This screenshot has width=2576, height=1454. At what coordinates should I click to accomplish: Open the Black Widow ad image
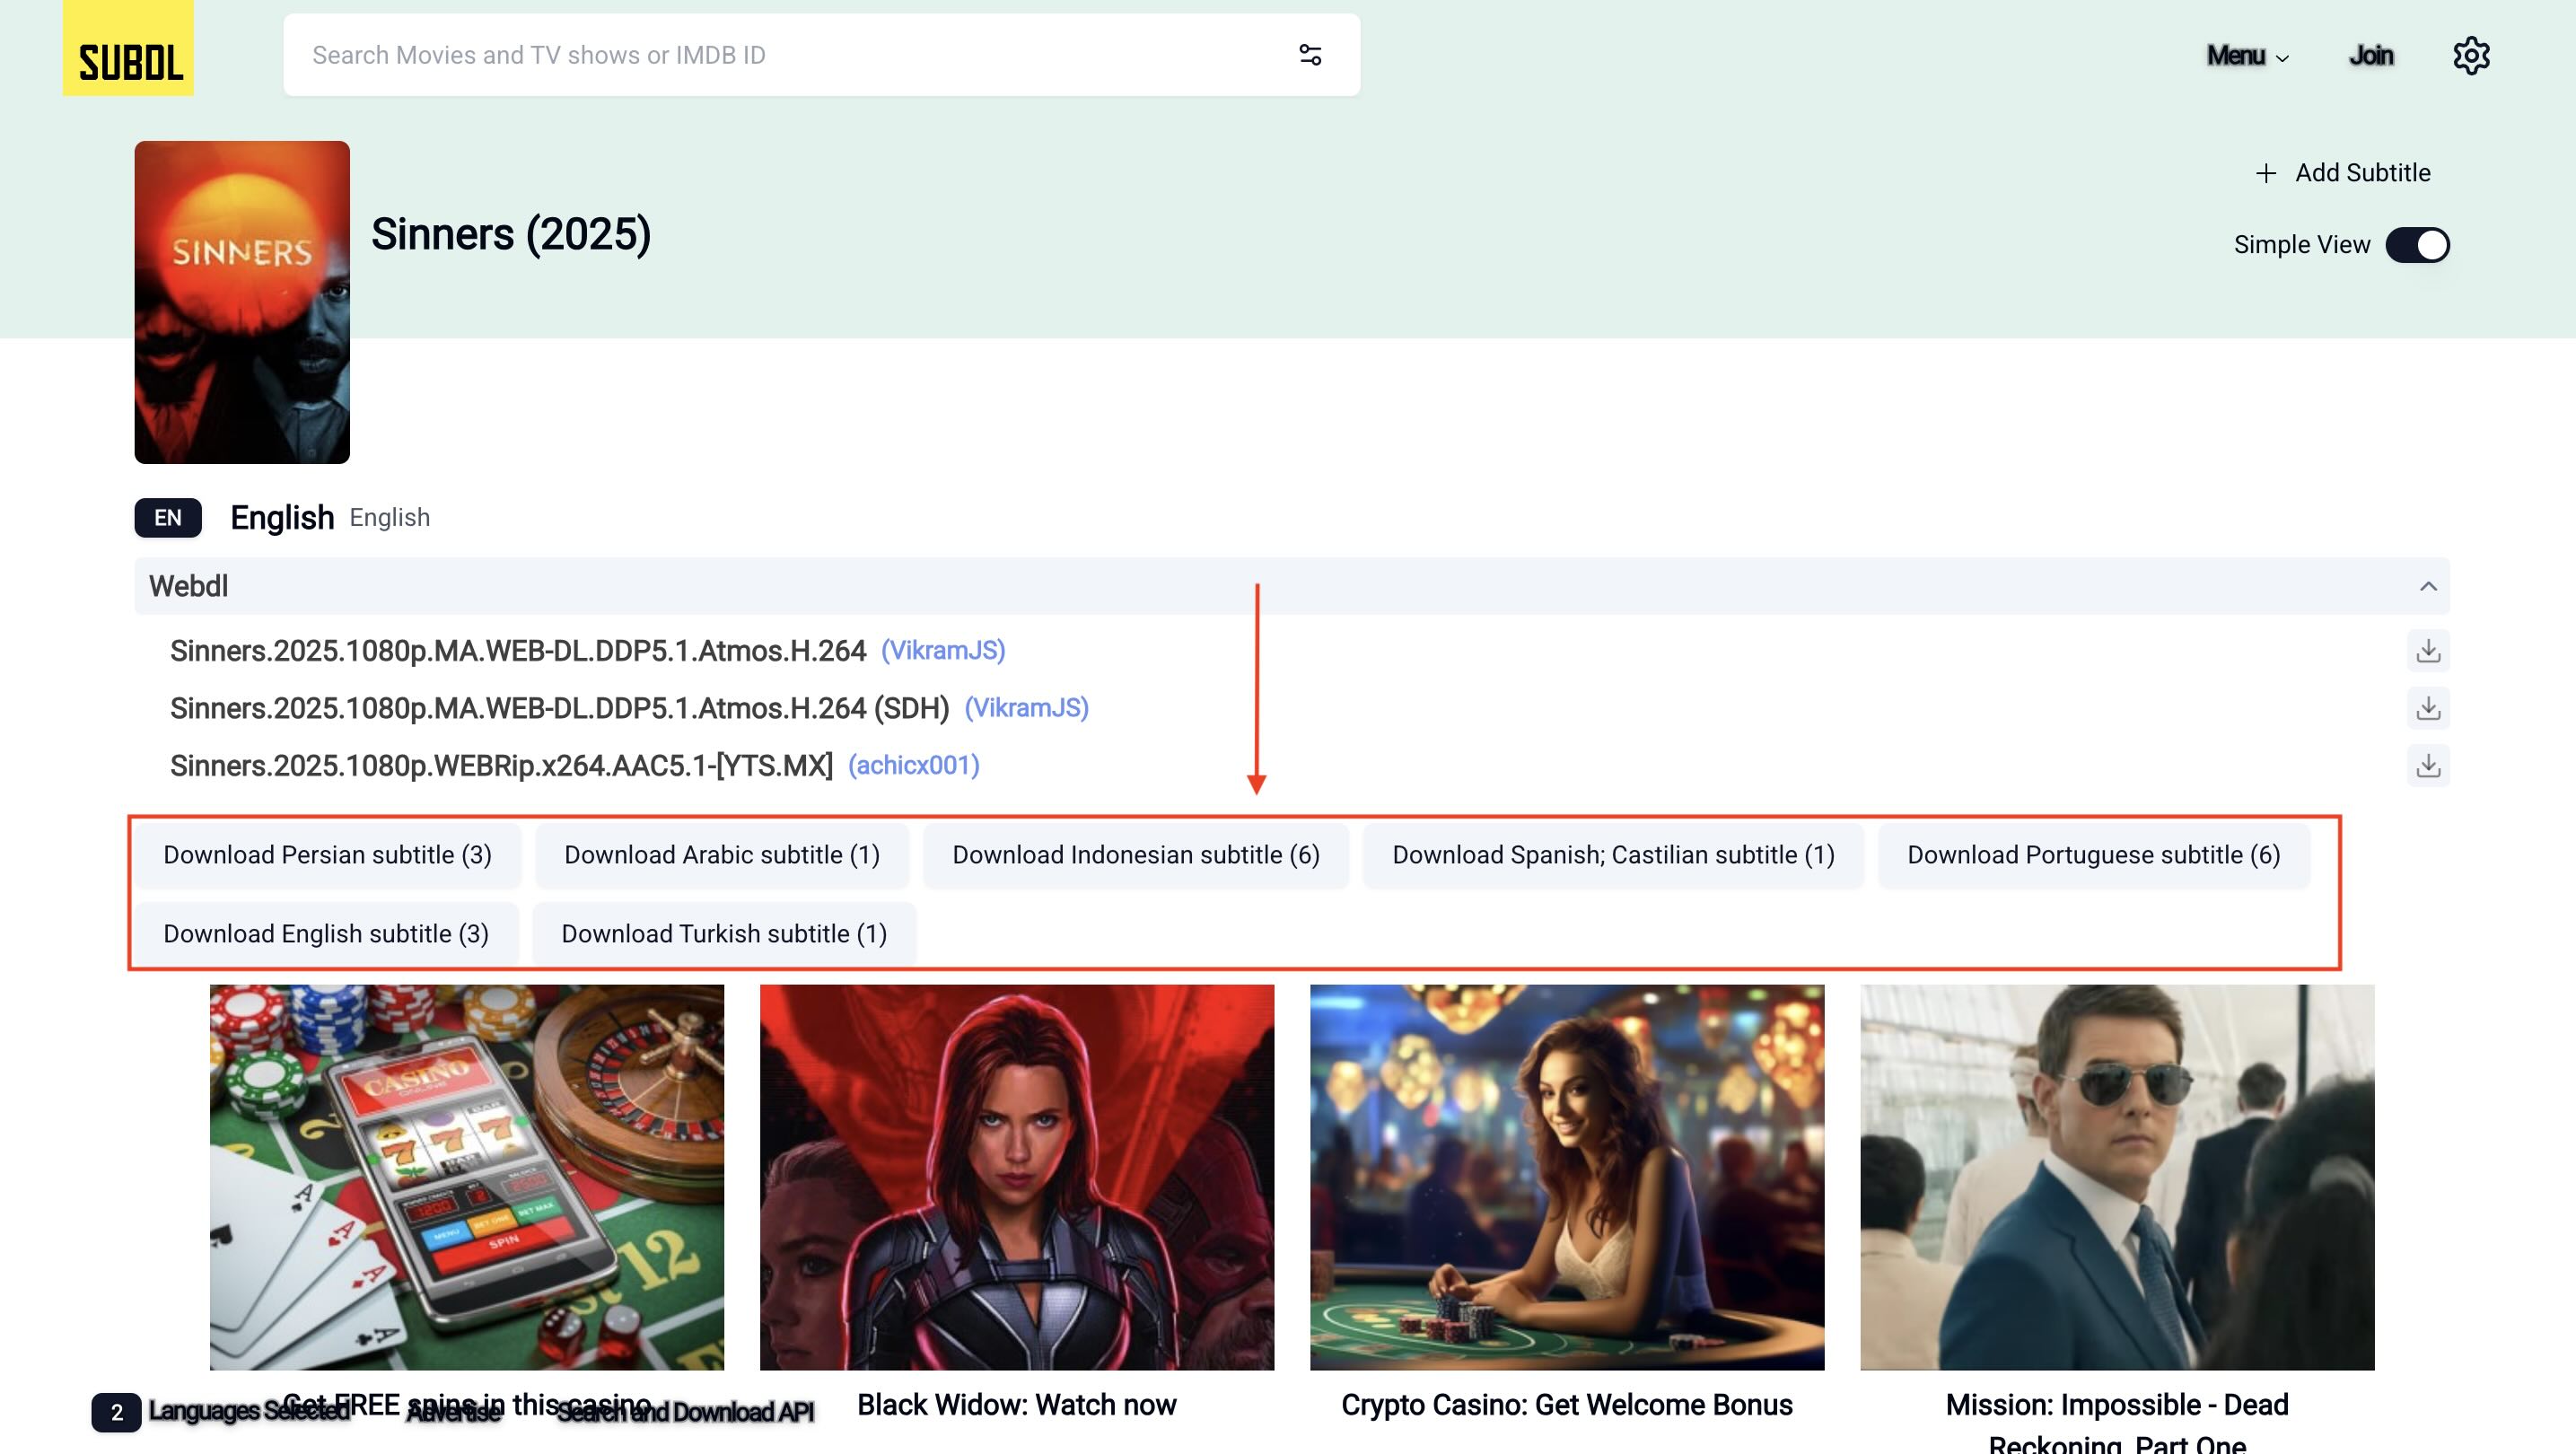(1017, 1177)
